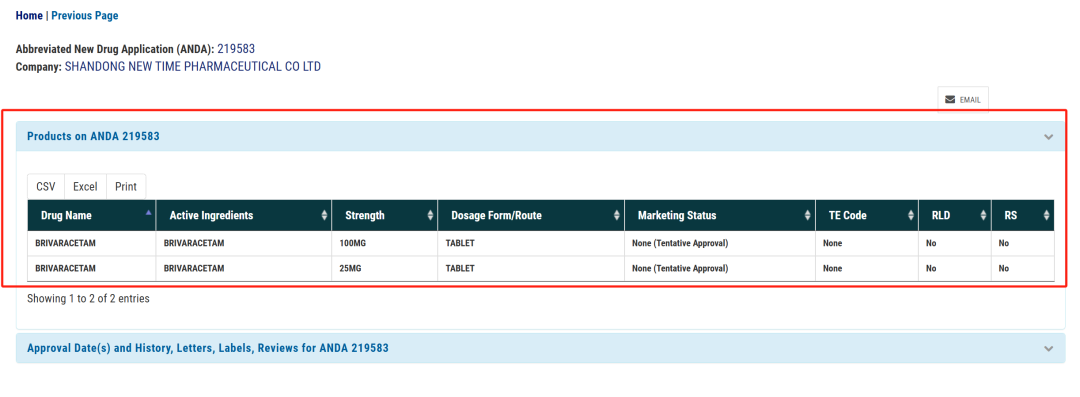Sort by RS column
The width and height of the screenshot is (1080, 397).
click(1023, 216)
